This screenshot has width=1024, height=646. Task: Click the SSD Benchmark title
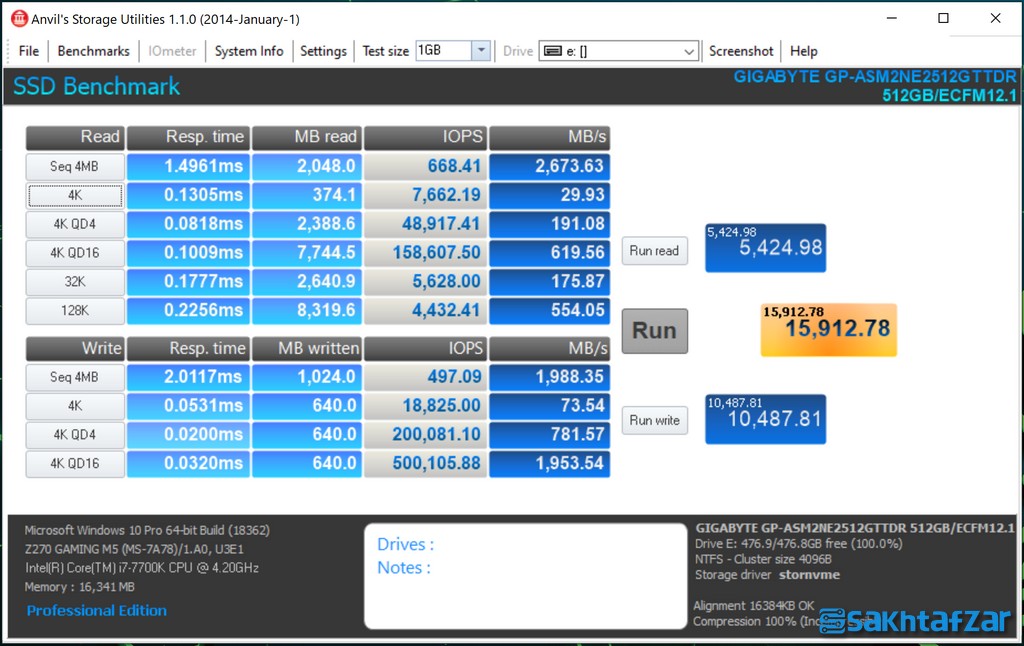click(x=97, y=87)
